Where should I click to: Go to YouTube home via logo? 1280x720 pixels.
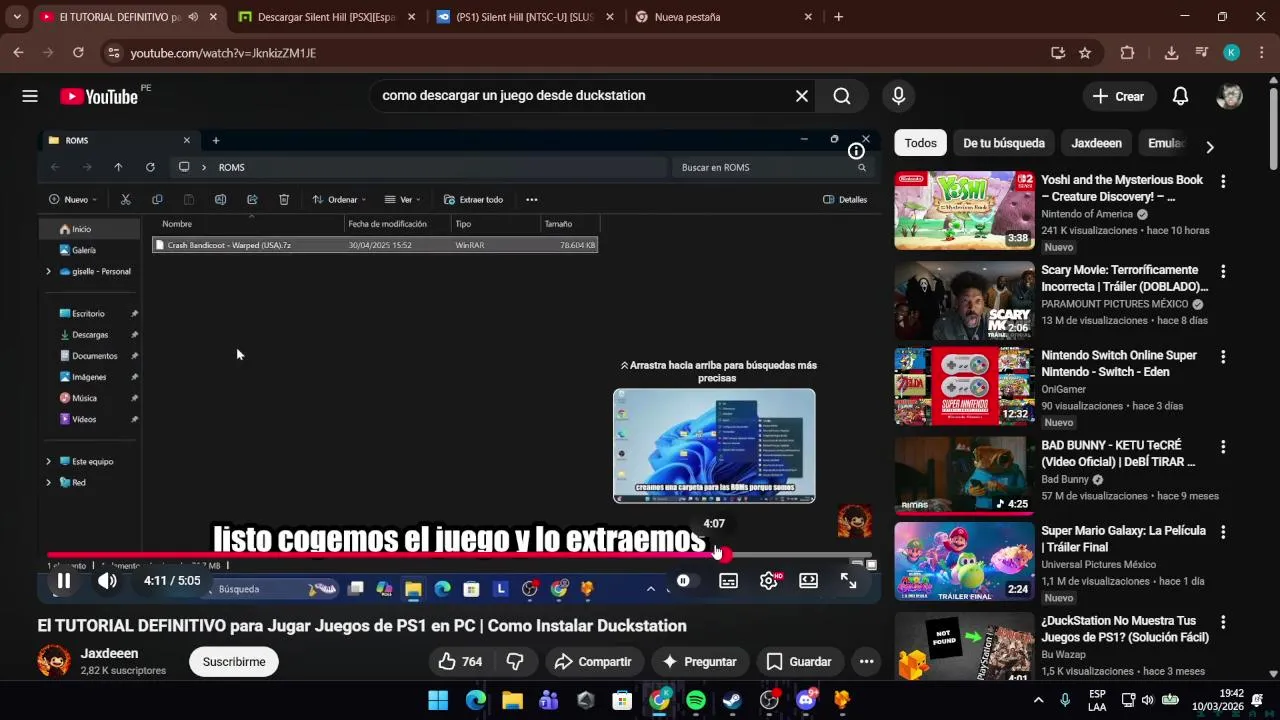point(99,96)
